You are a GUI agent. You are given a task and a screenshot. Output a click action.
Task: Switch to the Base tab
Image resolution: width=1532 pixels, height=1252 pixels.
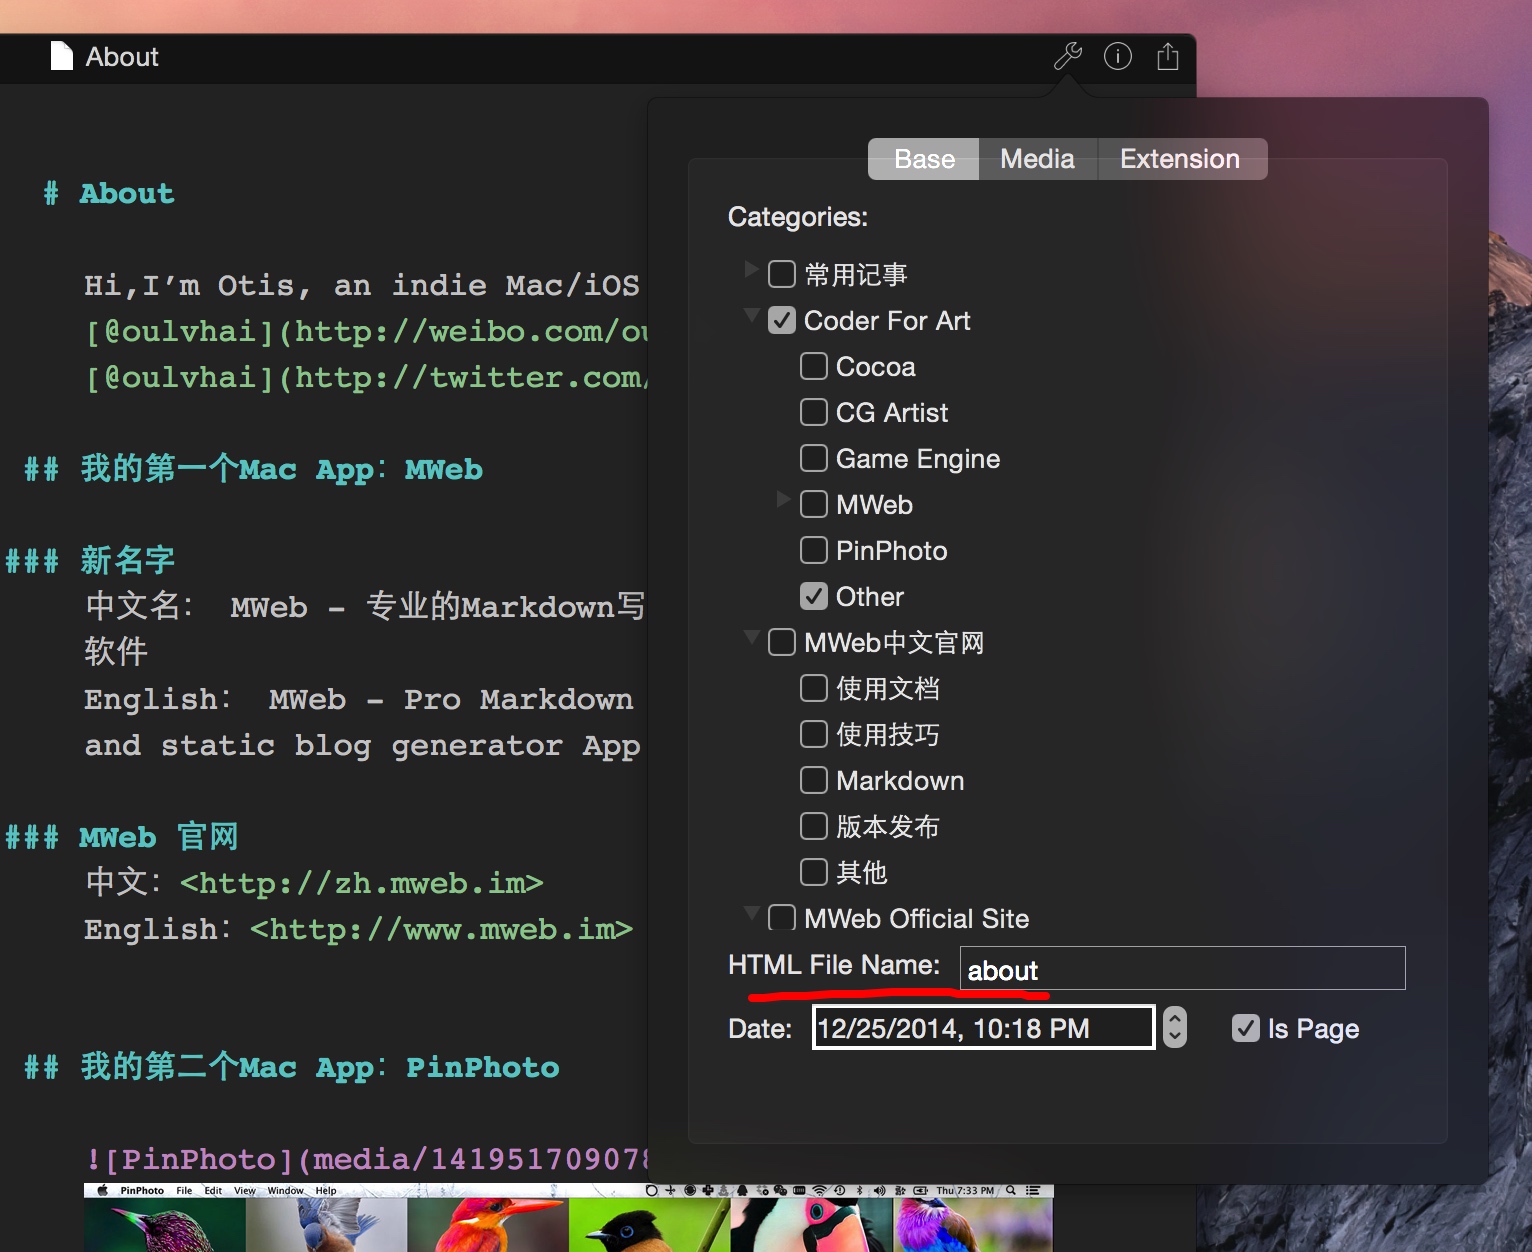924,159
